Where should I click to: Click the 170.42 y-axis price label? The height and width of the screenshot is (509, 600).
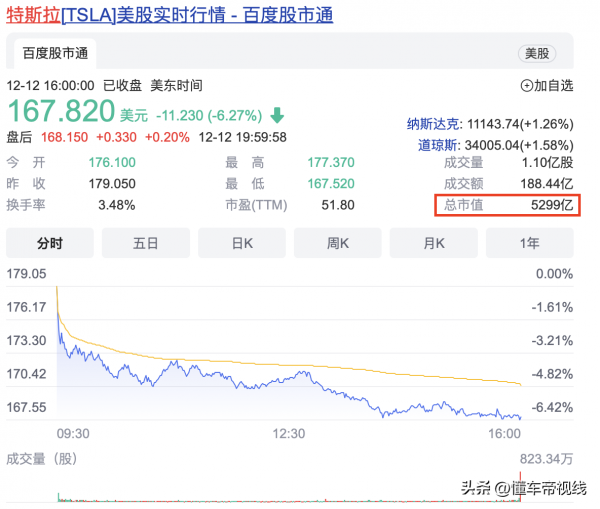(x=26, y=374)
